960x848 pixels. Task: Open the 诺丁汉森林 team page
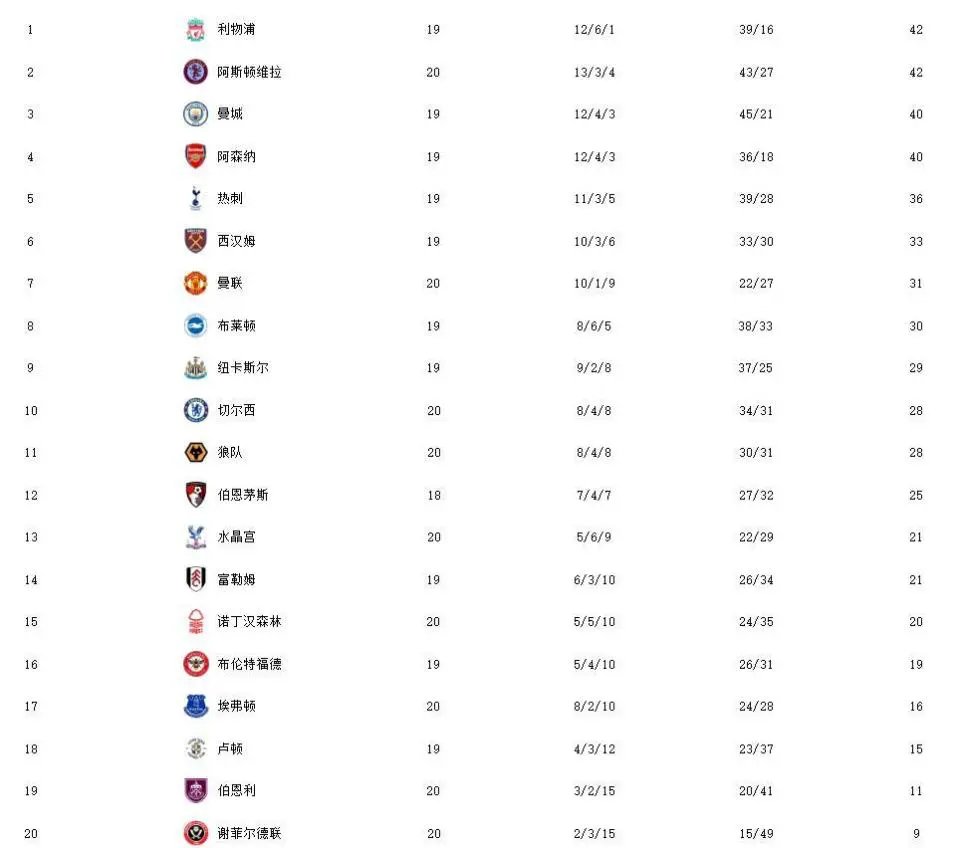point(249,621)
